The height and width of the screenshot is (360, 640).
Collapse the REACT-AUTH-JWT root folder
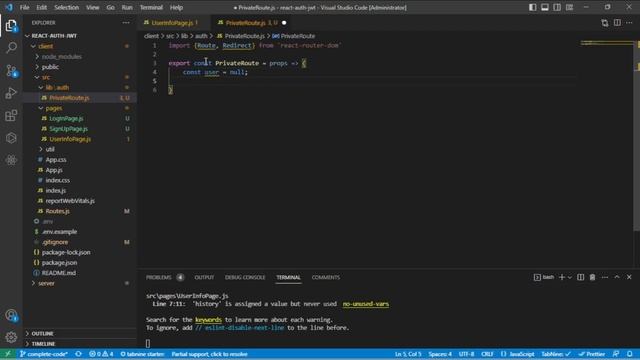(x=27, y=36)
